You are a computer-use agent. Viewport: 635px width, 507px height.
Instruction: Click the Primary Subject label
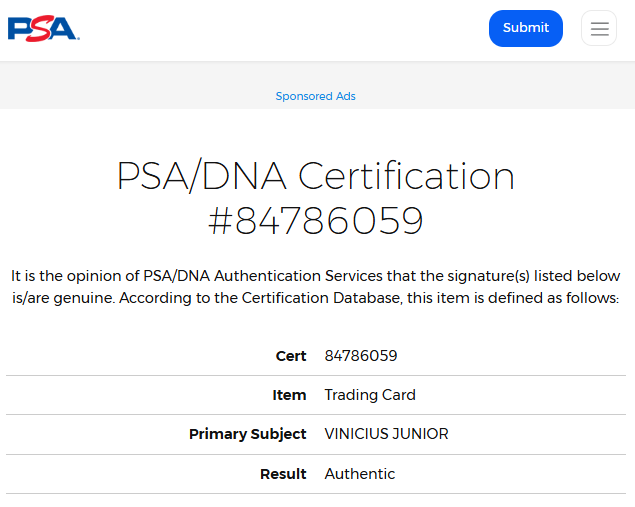point(247,434)
